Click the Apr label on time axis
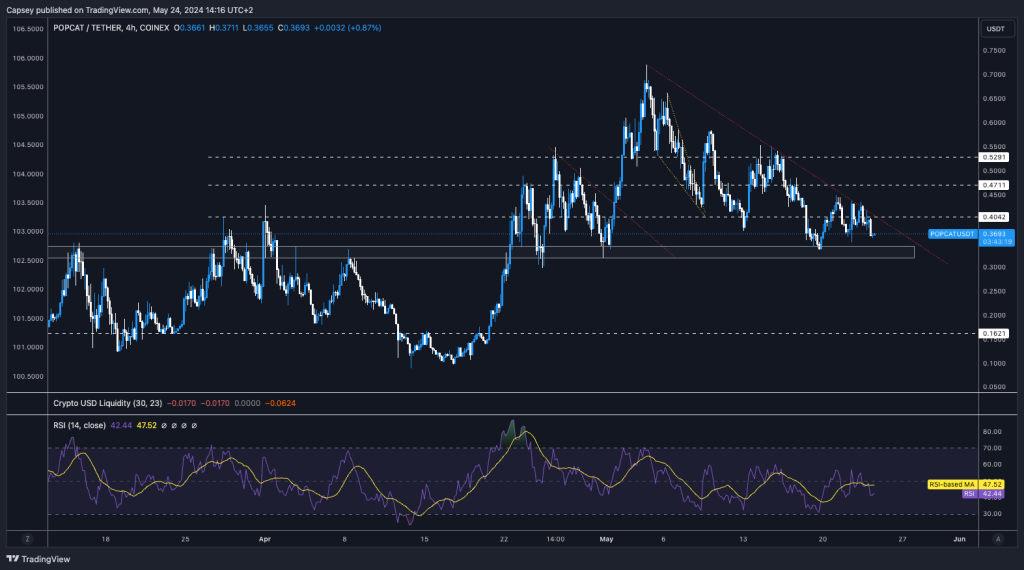 pos(265,538)
